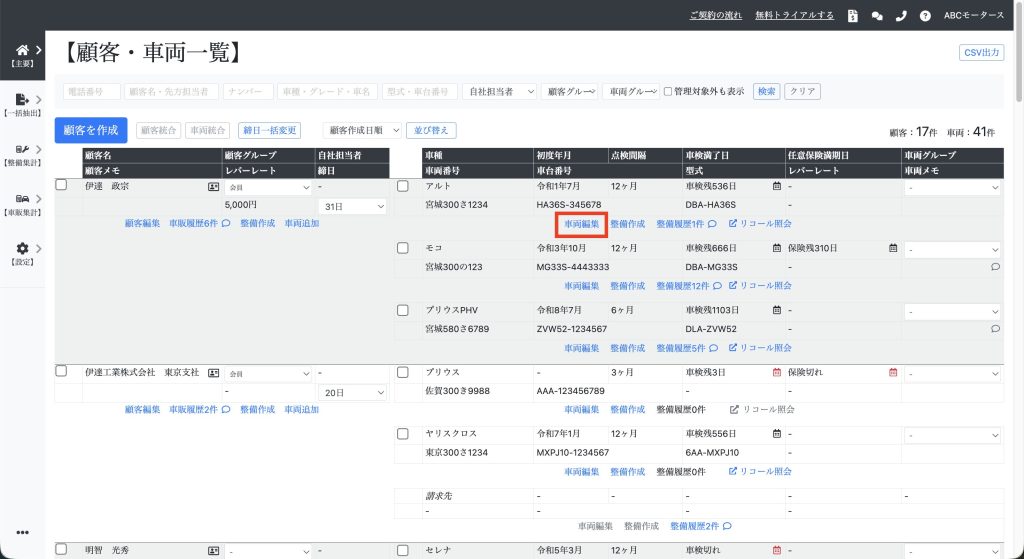Screen dimensions: 1024x559
Task: Tick vehicle checkbox for アルト
Action: point(403,186)
